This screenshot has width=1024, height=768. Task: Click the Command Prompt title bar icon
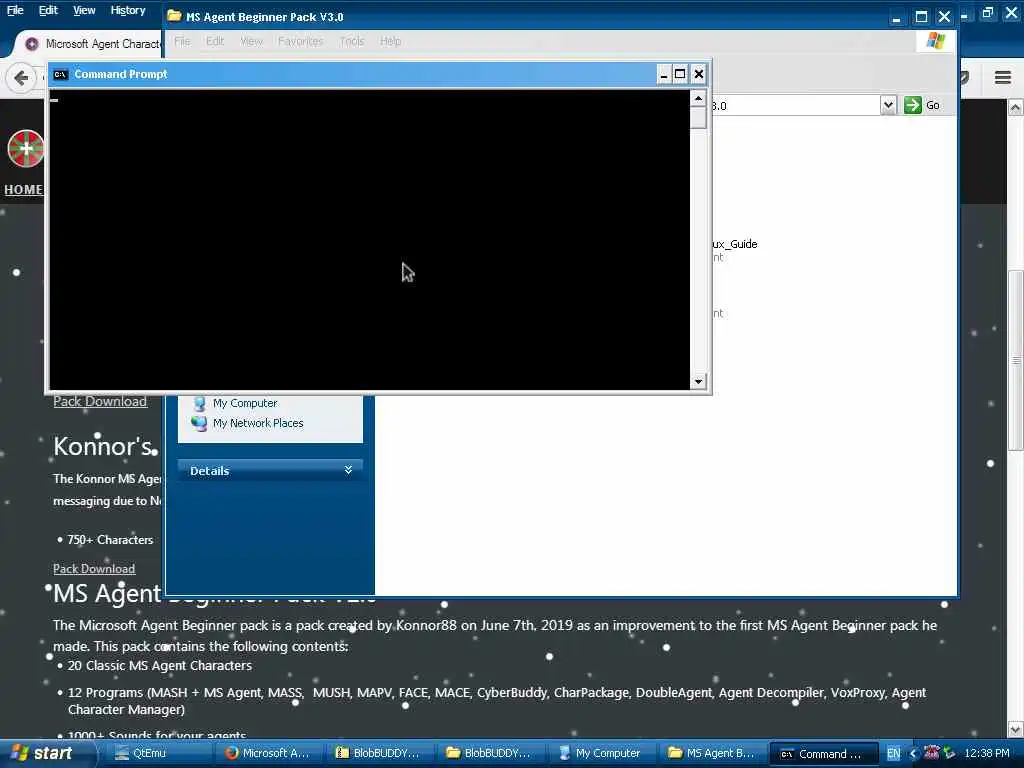61,74
